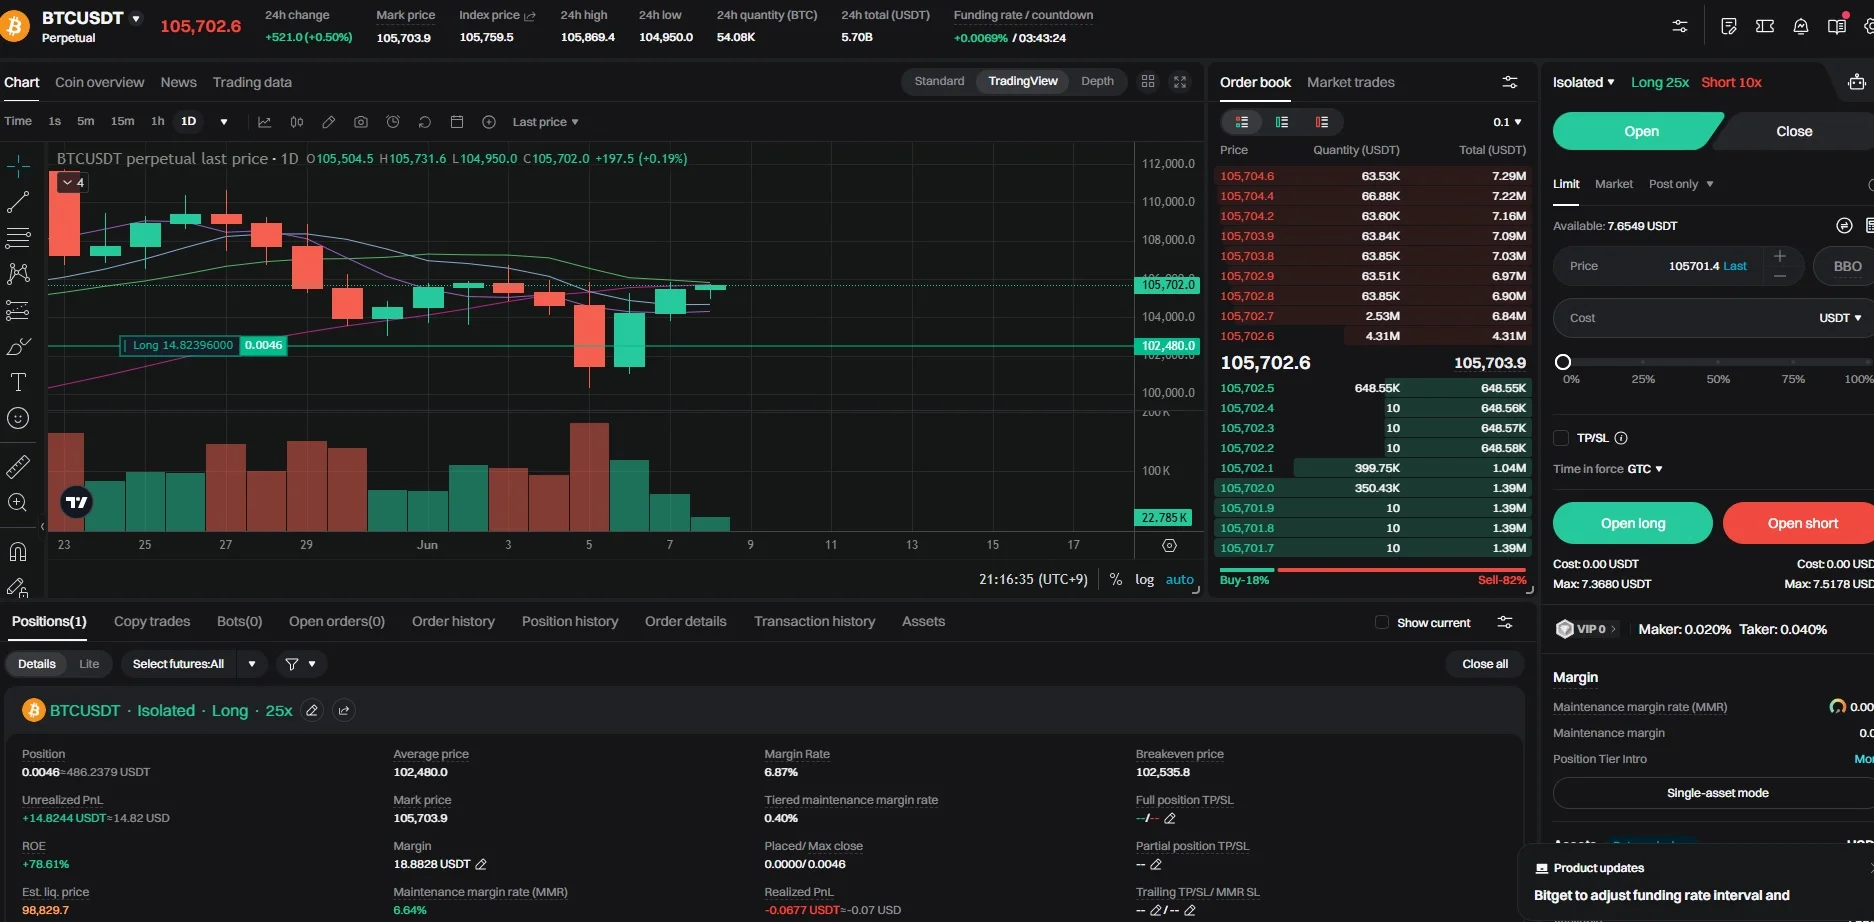Screen dimensions: 1874x922
Task: Expand more time intervals dropdown
Action: click(224, 122)
